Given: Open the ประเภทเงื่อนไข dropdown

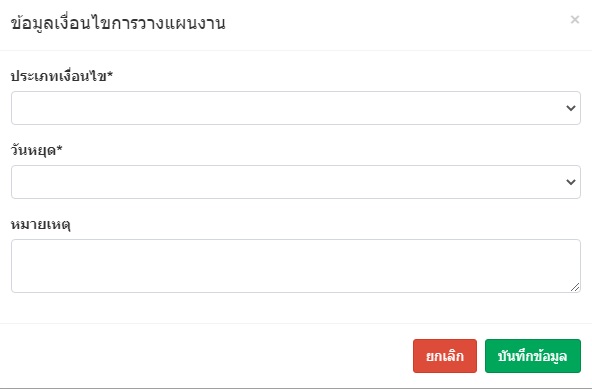Looking at the screenshot, I should (296, 108).
